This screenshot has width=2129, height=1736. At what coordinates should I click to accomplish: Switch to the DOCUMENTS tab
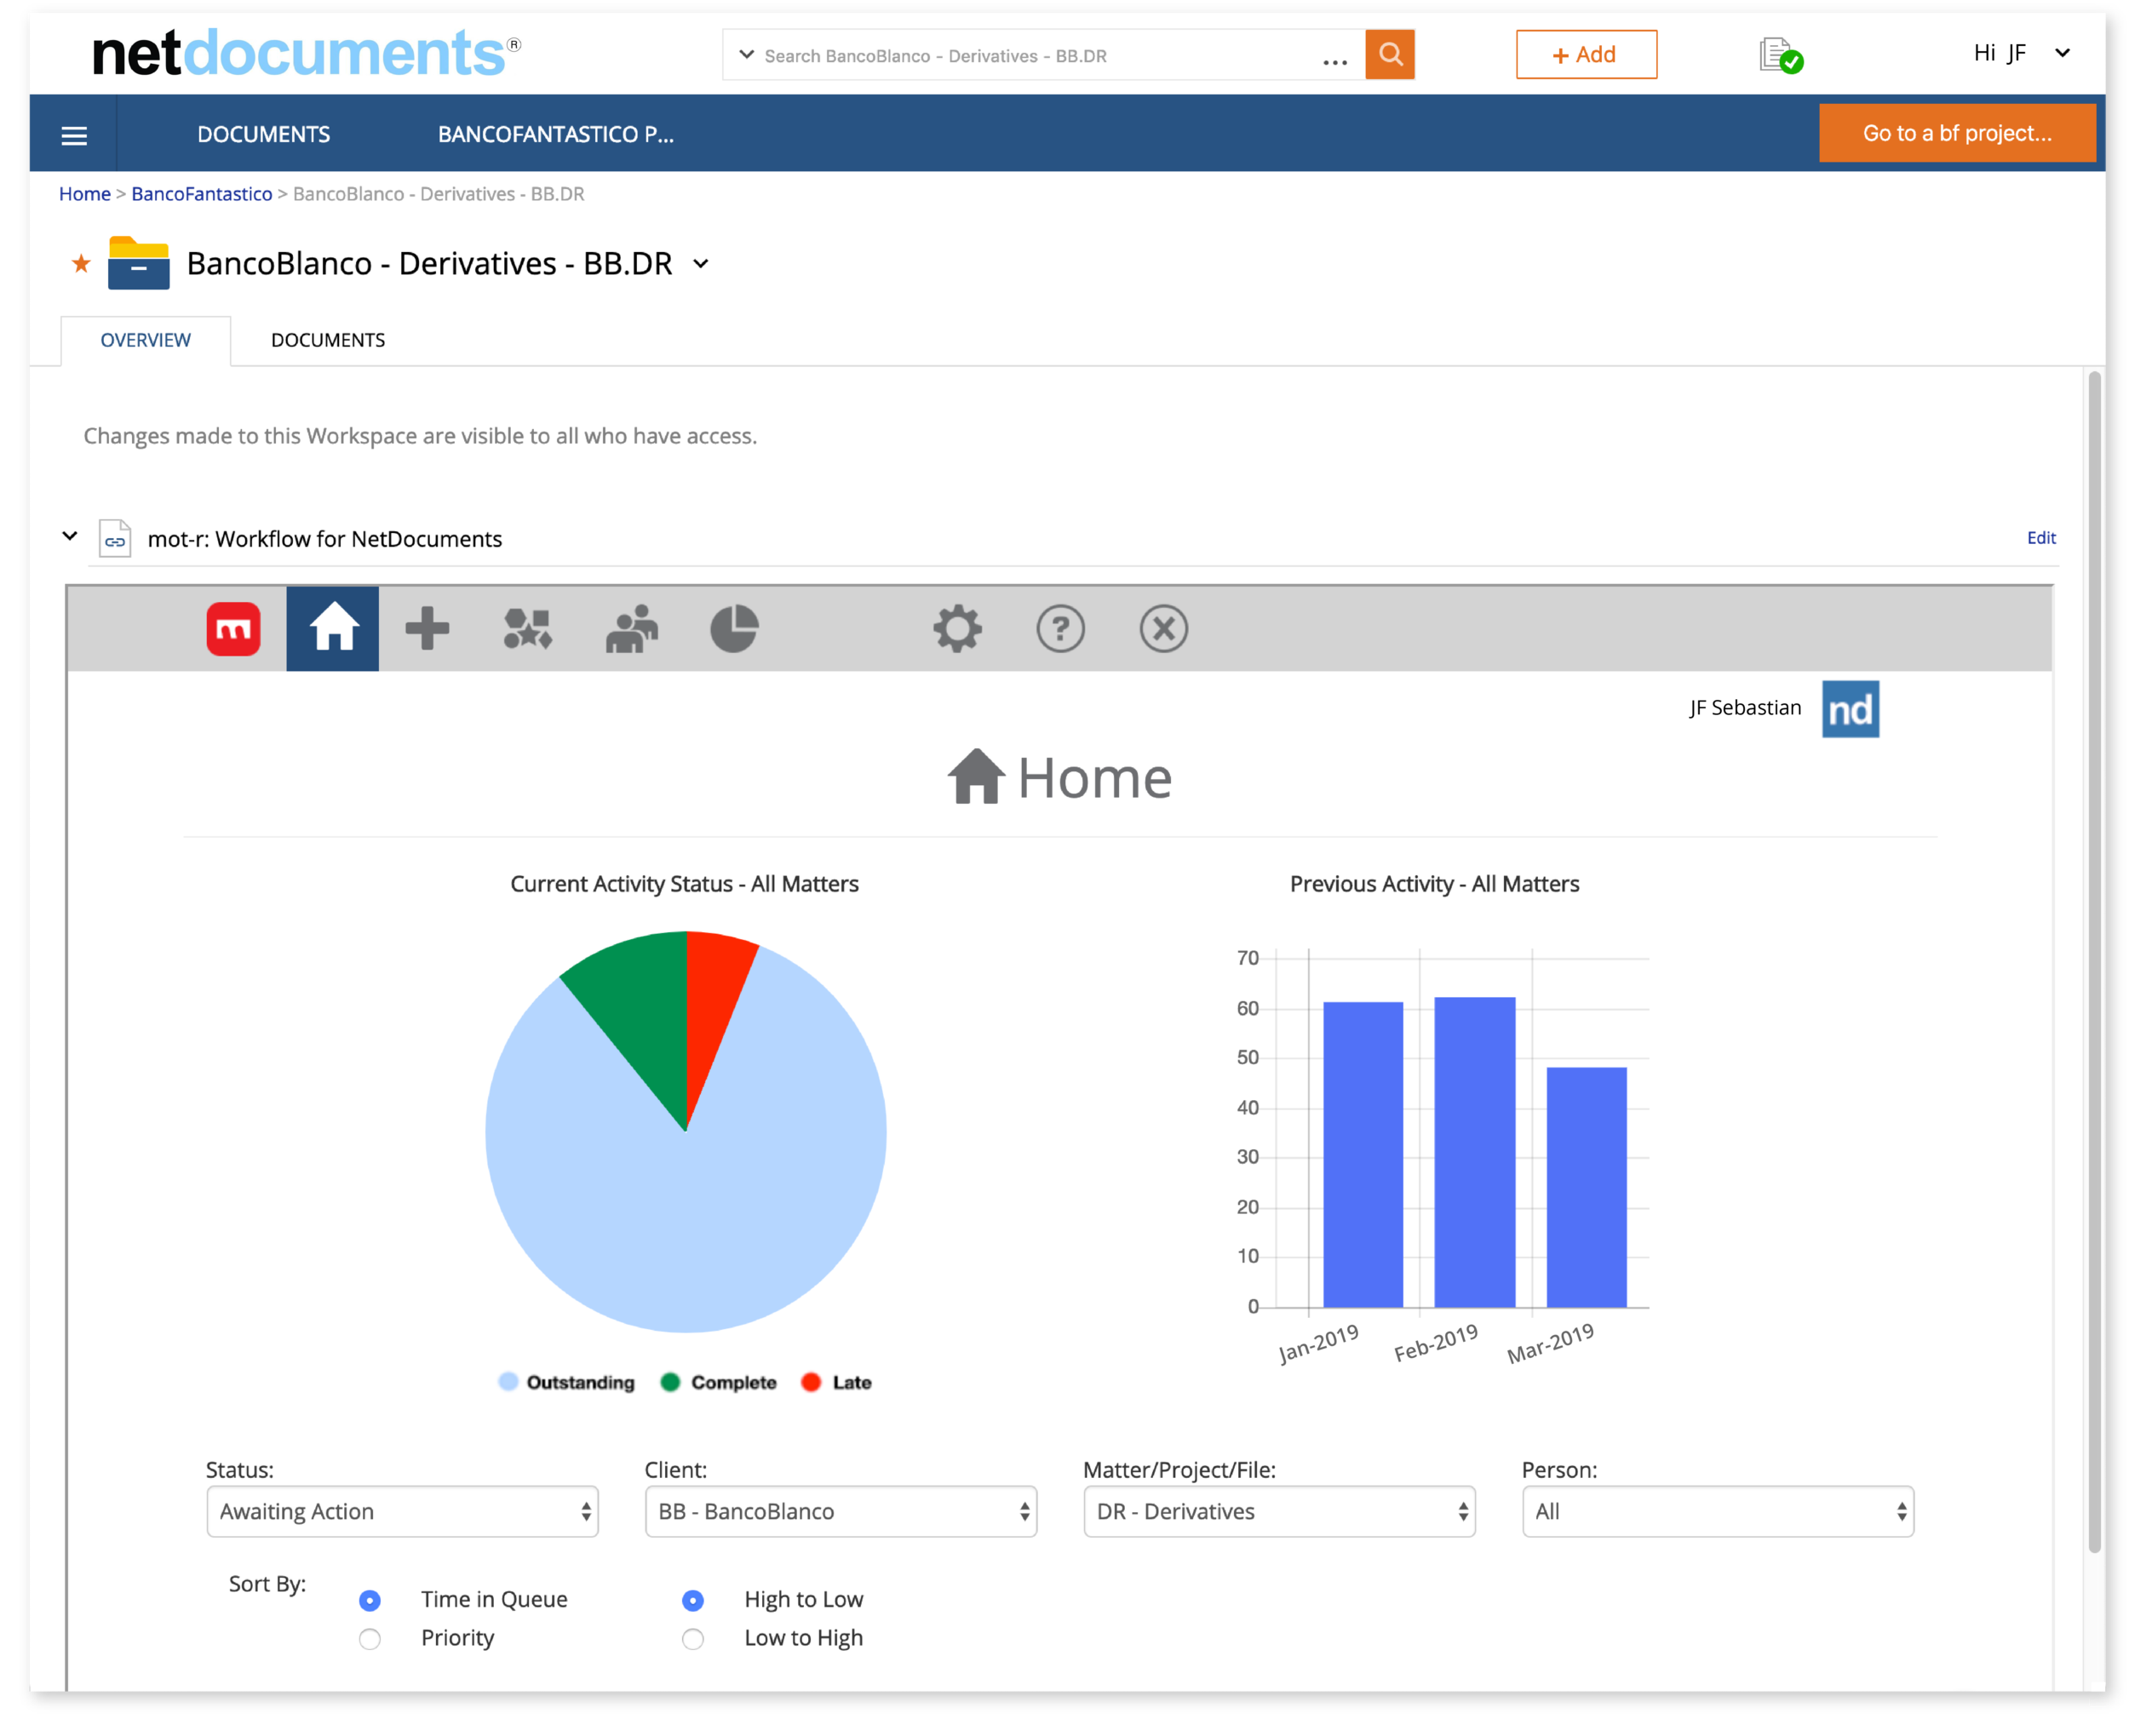tap(328, 340)
